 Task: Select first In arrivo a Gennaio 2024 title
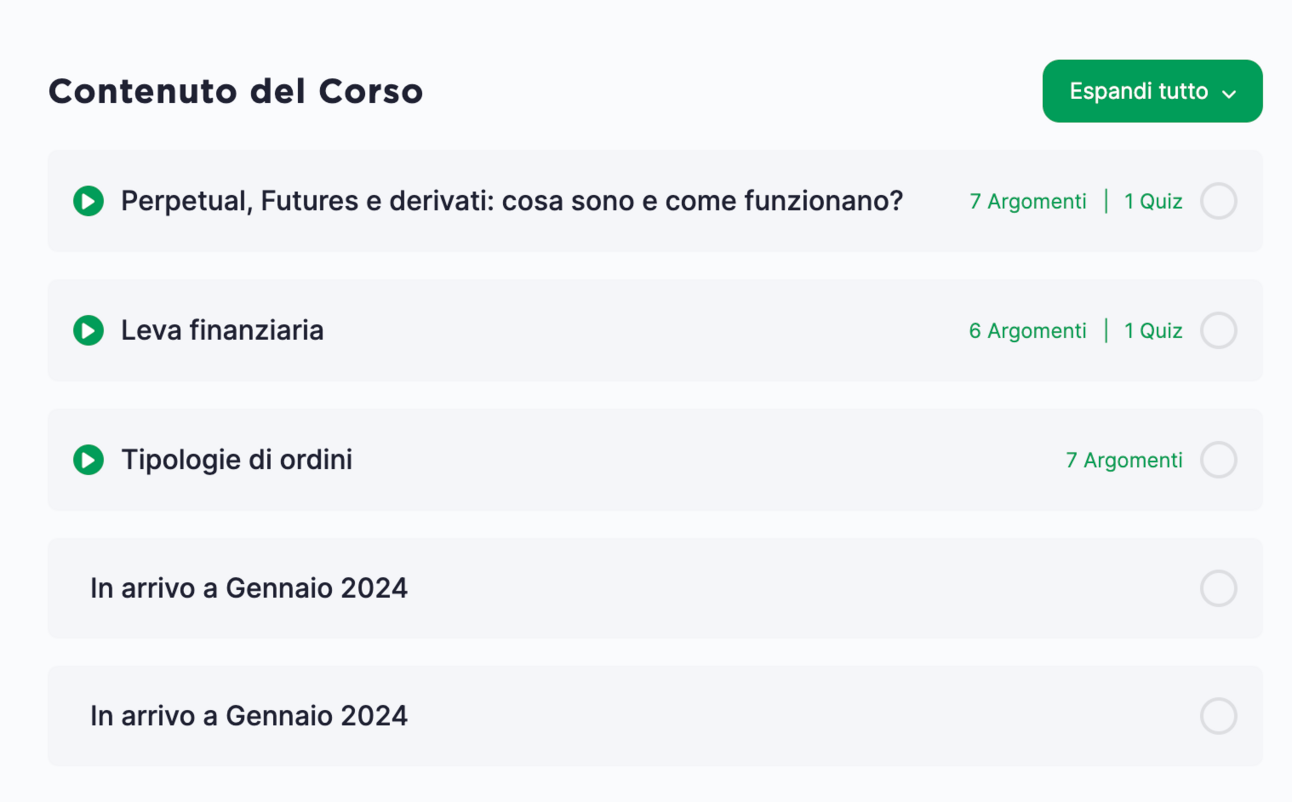pos(248,588)
